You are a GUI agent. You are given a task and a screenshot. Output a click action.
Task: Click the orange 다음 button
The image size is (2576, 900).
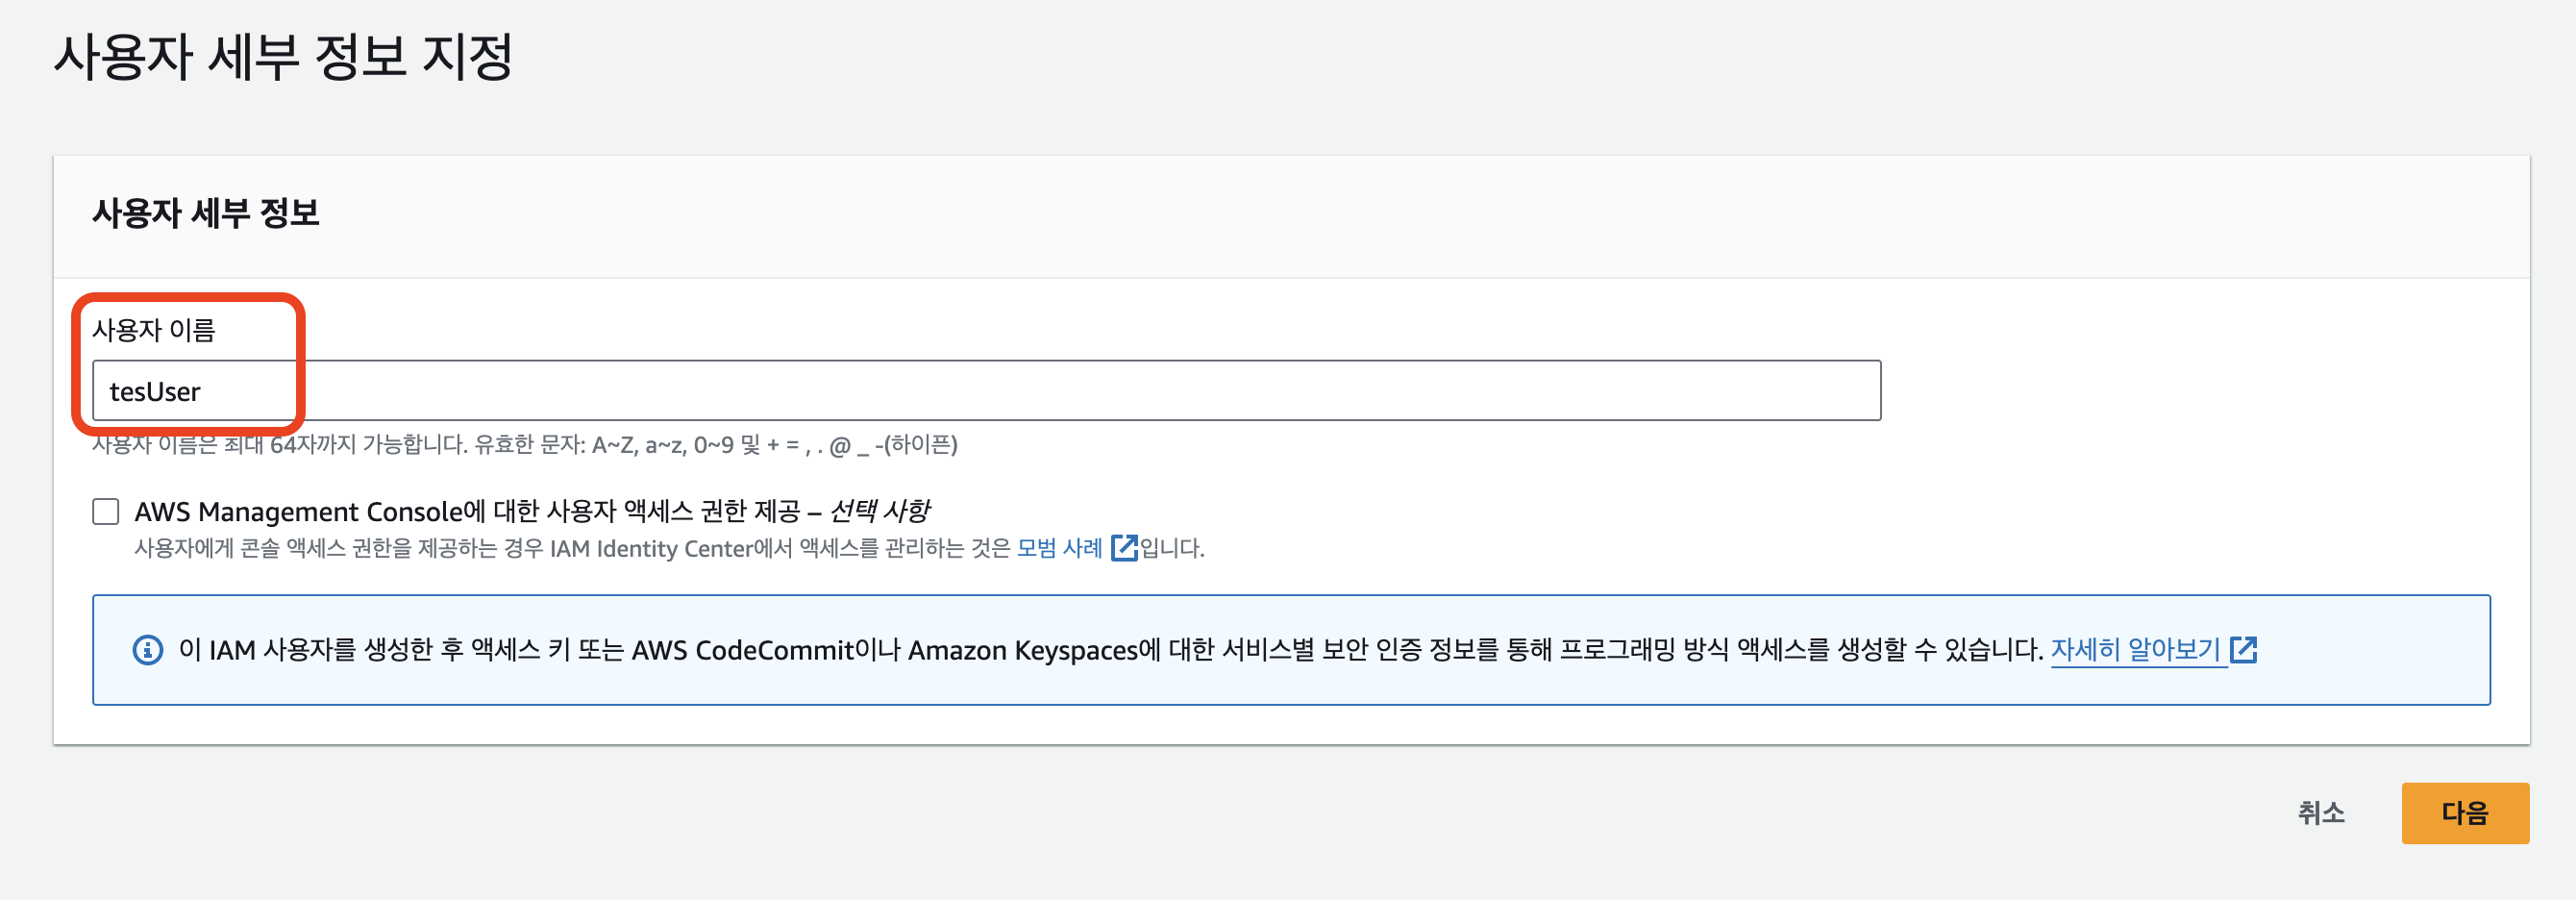pyautogui.click(x=2465, y=813)
